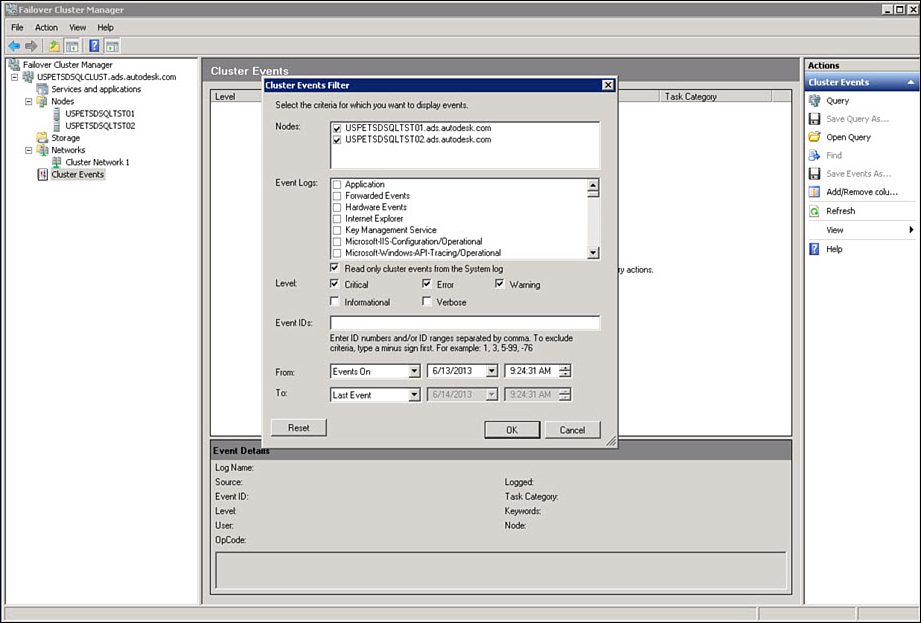Click the Refresh icon in Actions pane

pyautogui.click(x=815, y=211)
